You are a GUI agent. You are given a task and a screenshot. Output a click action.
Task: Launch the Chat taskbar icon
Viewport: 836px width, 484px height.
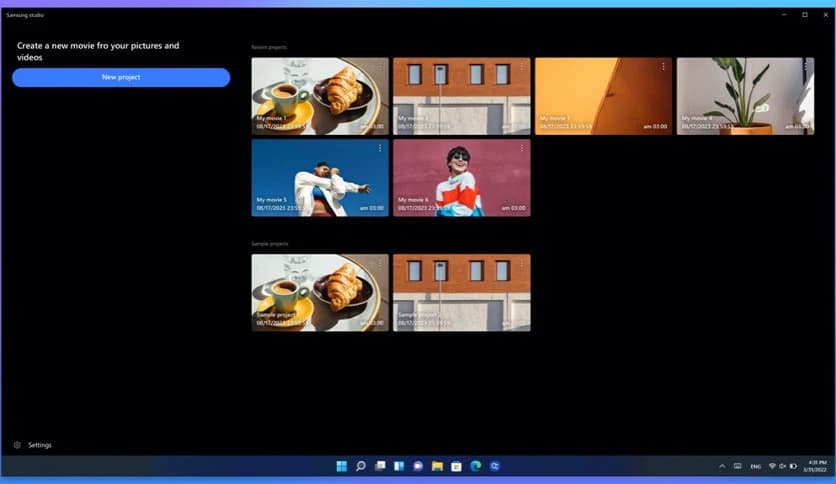click(x=418, y=466)
